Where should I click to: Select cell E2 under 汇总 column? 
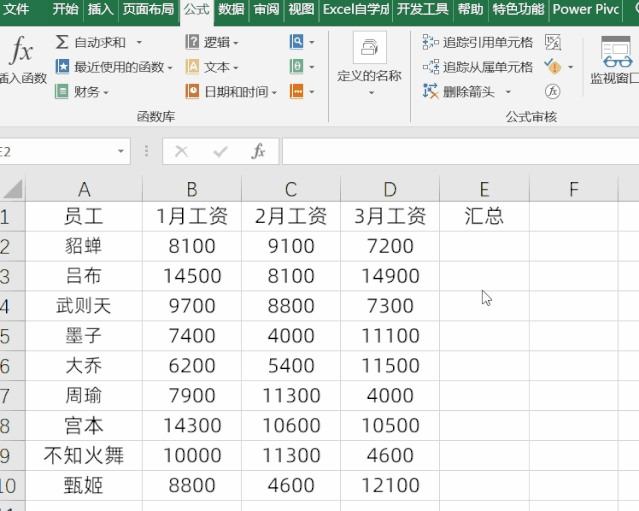click(484, 246)
